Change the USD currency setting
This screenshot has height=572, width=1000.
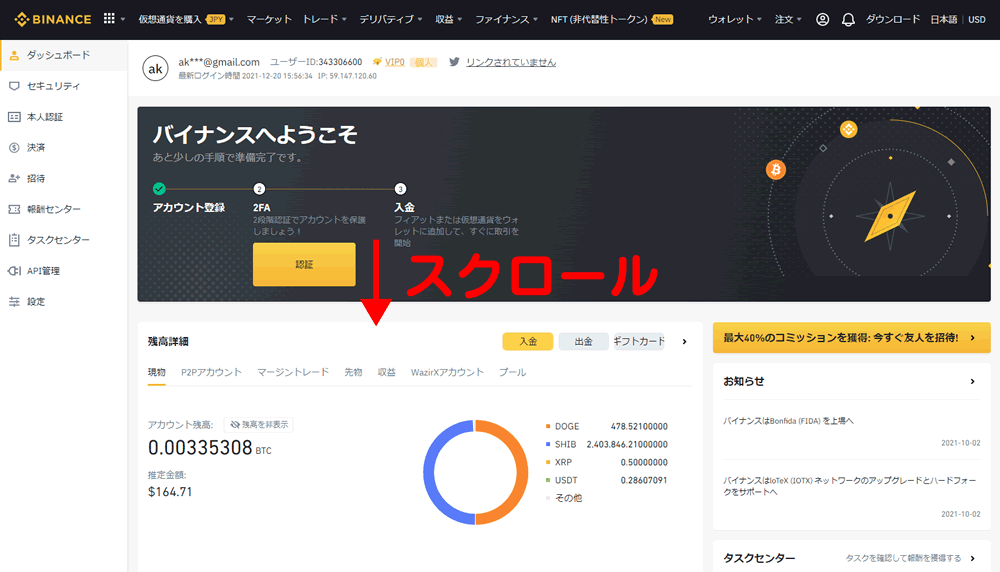976,20
